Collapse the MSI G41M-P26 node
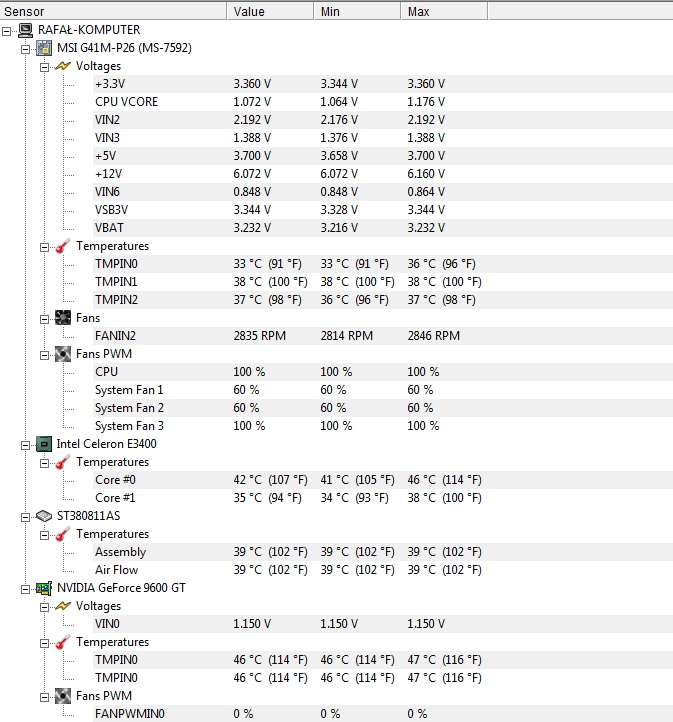Screen dimensions: 673x722 coord(25,49)
